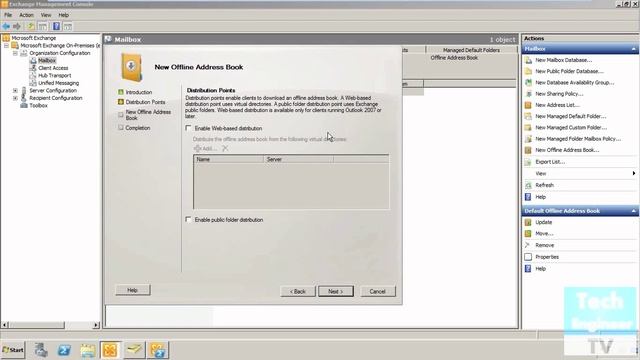
Task: Click New Mailbox Database action link
Action: coord(563,60)
